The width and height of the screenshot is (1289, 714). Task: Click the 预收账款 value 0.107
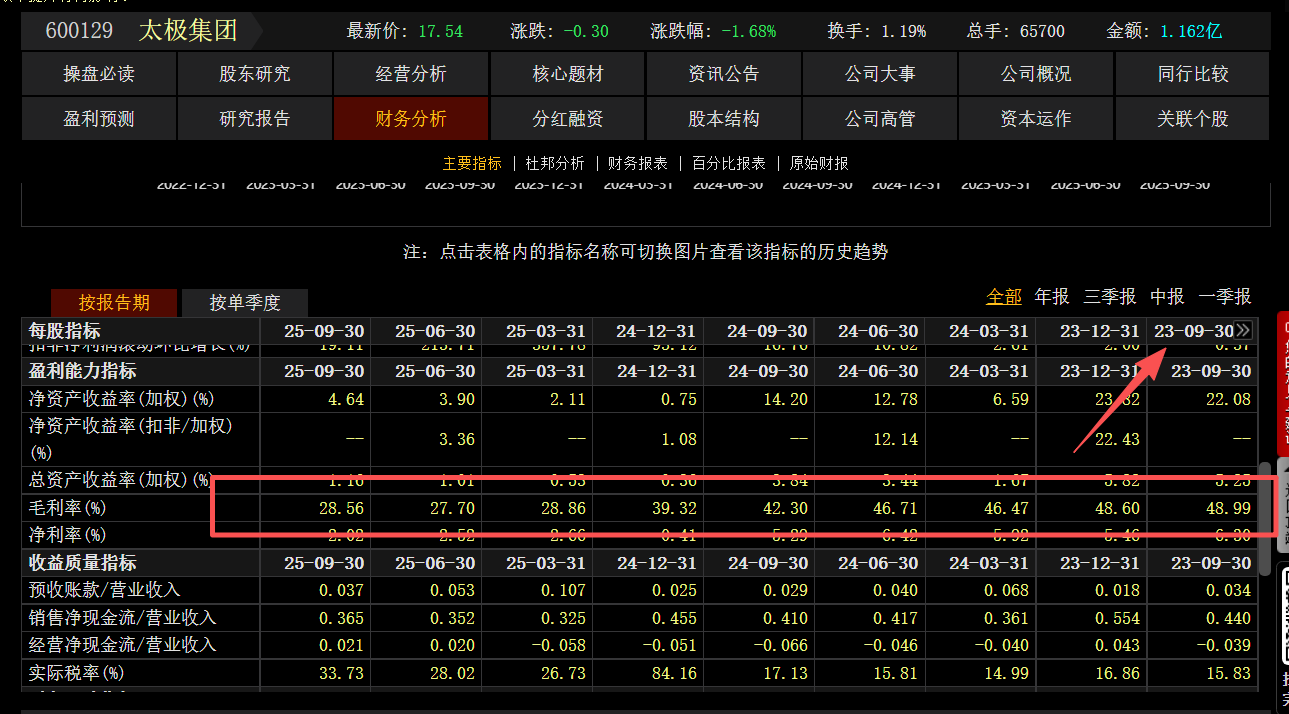click(x=563, y=590)
